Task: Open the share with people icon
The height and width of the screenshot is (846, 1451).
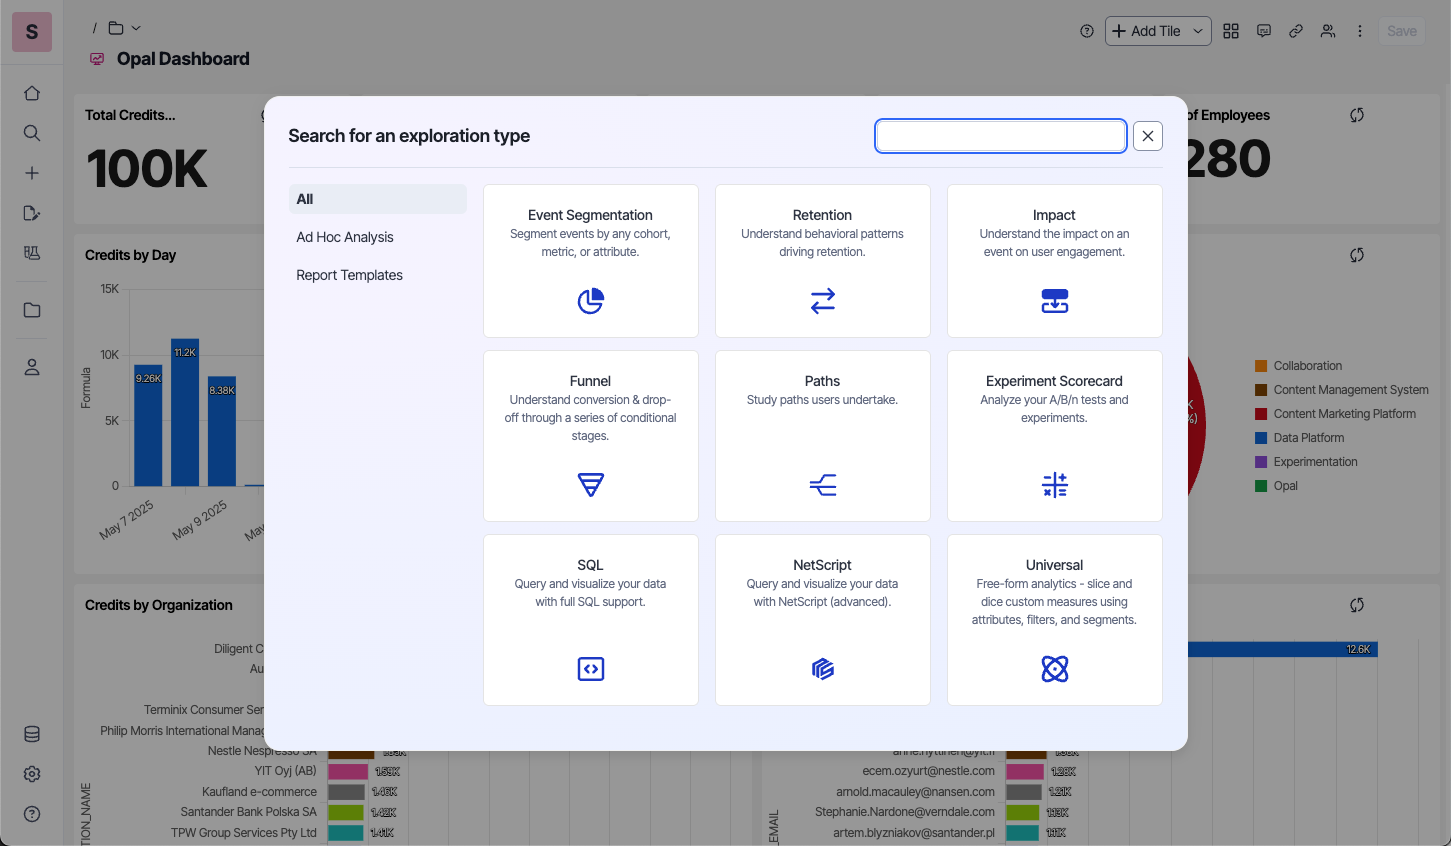Action: coord(1328,31)
